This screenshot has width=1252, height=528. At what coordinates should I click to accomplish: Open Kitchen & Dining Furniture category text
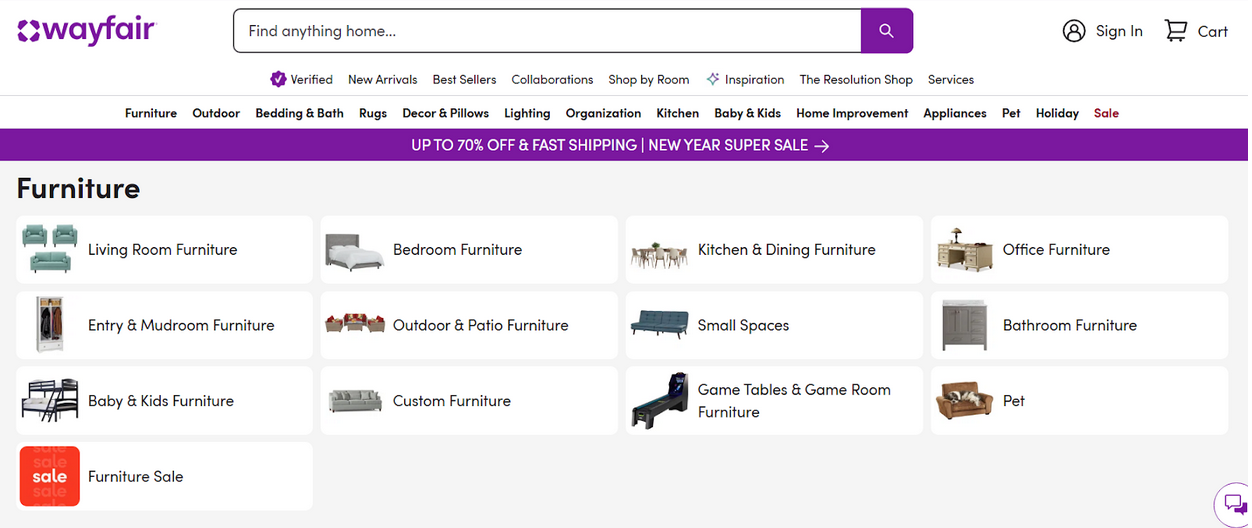pos(787,250)
